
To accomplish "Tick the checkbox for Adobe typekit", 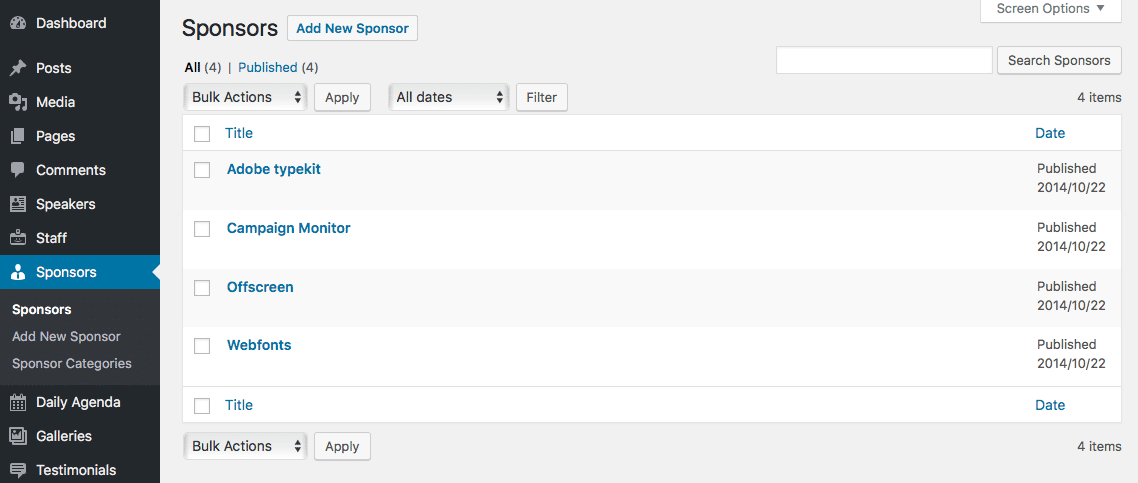I will pos(202,170).
